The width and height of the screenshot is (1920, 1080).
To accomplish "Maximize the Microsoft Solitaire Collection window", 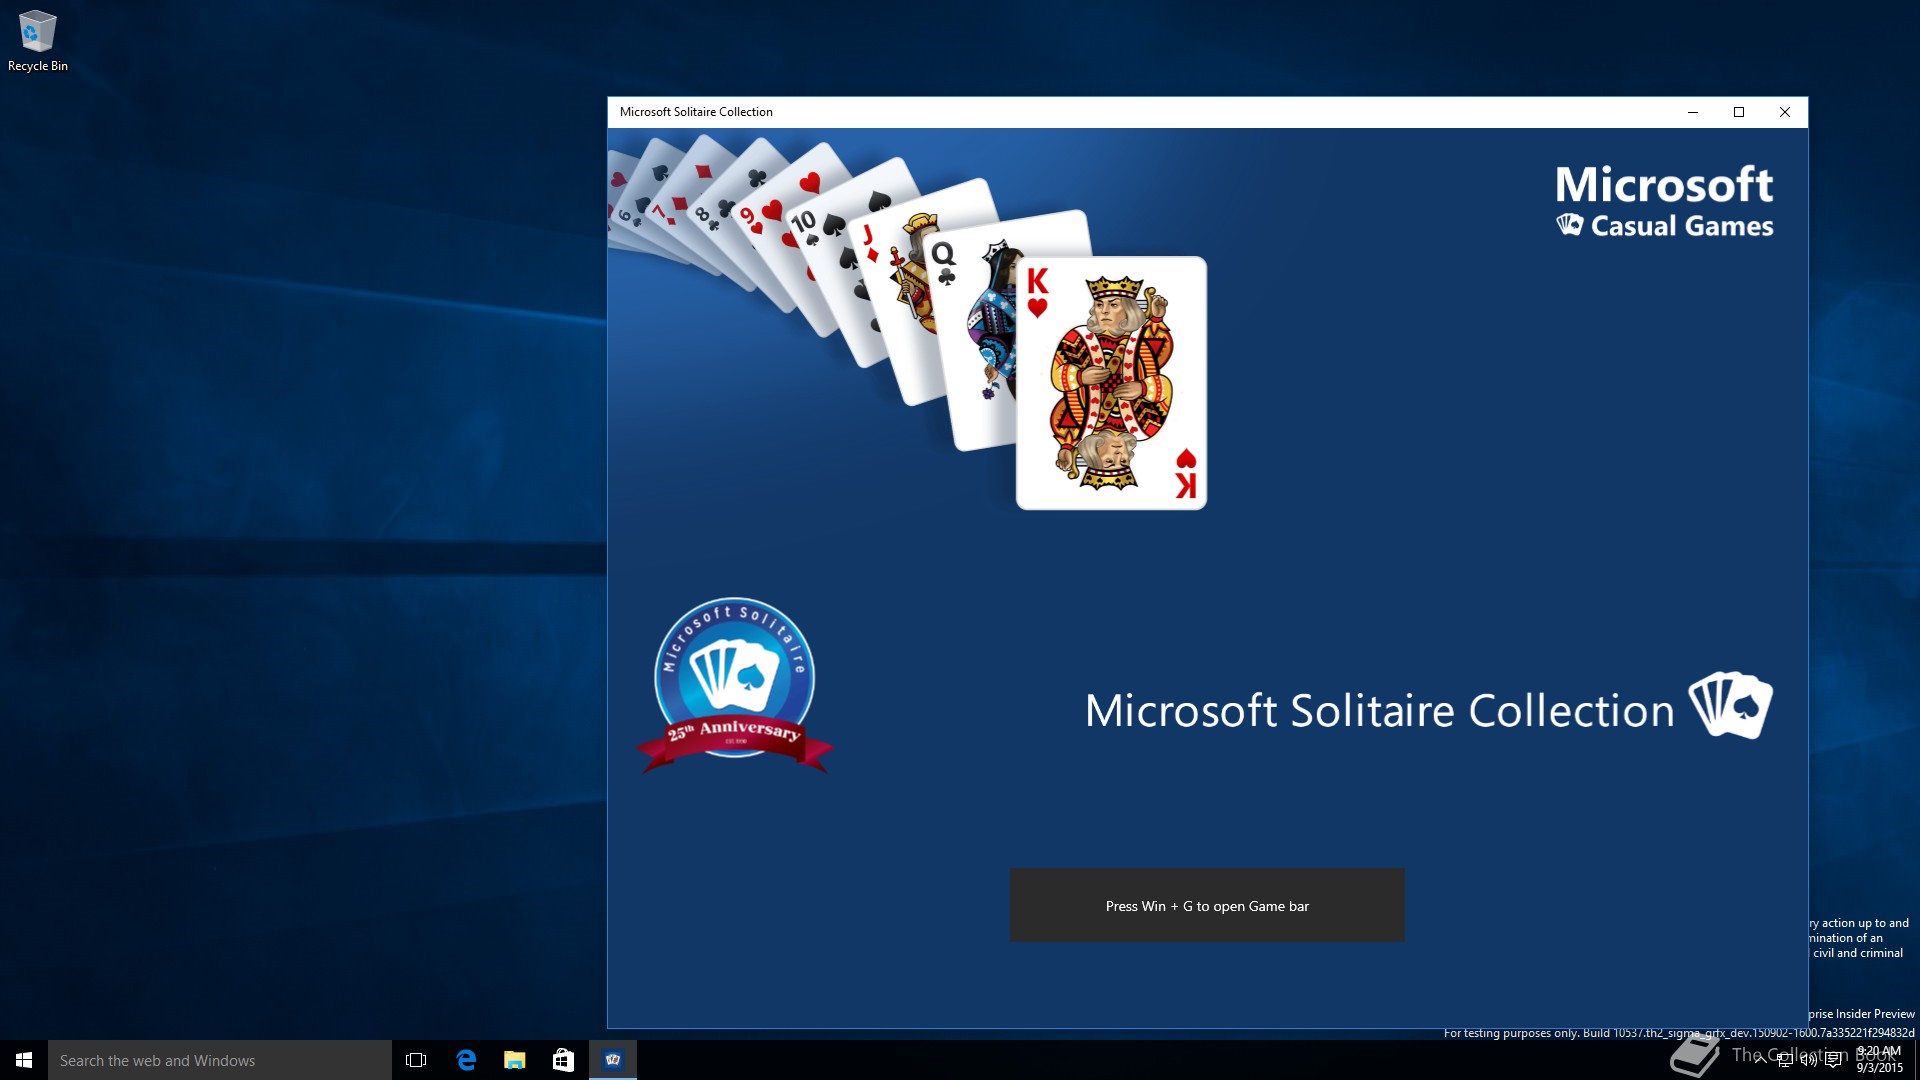I will (x=1739, y=112).
